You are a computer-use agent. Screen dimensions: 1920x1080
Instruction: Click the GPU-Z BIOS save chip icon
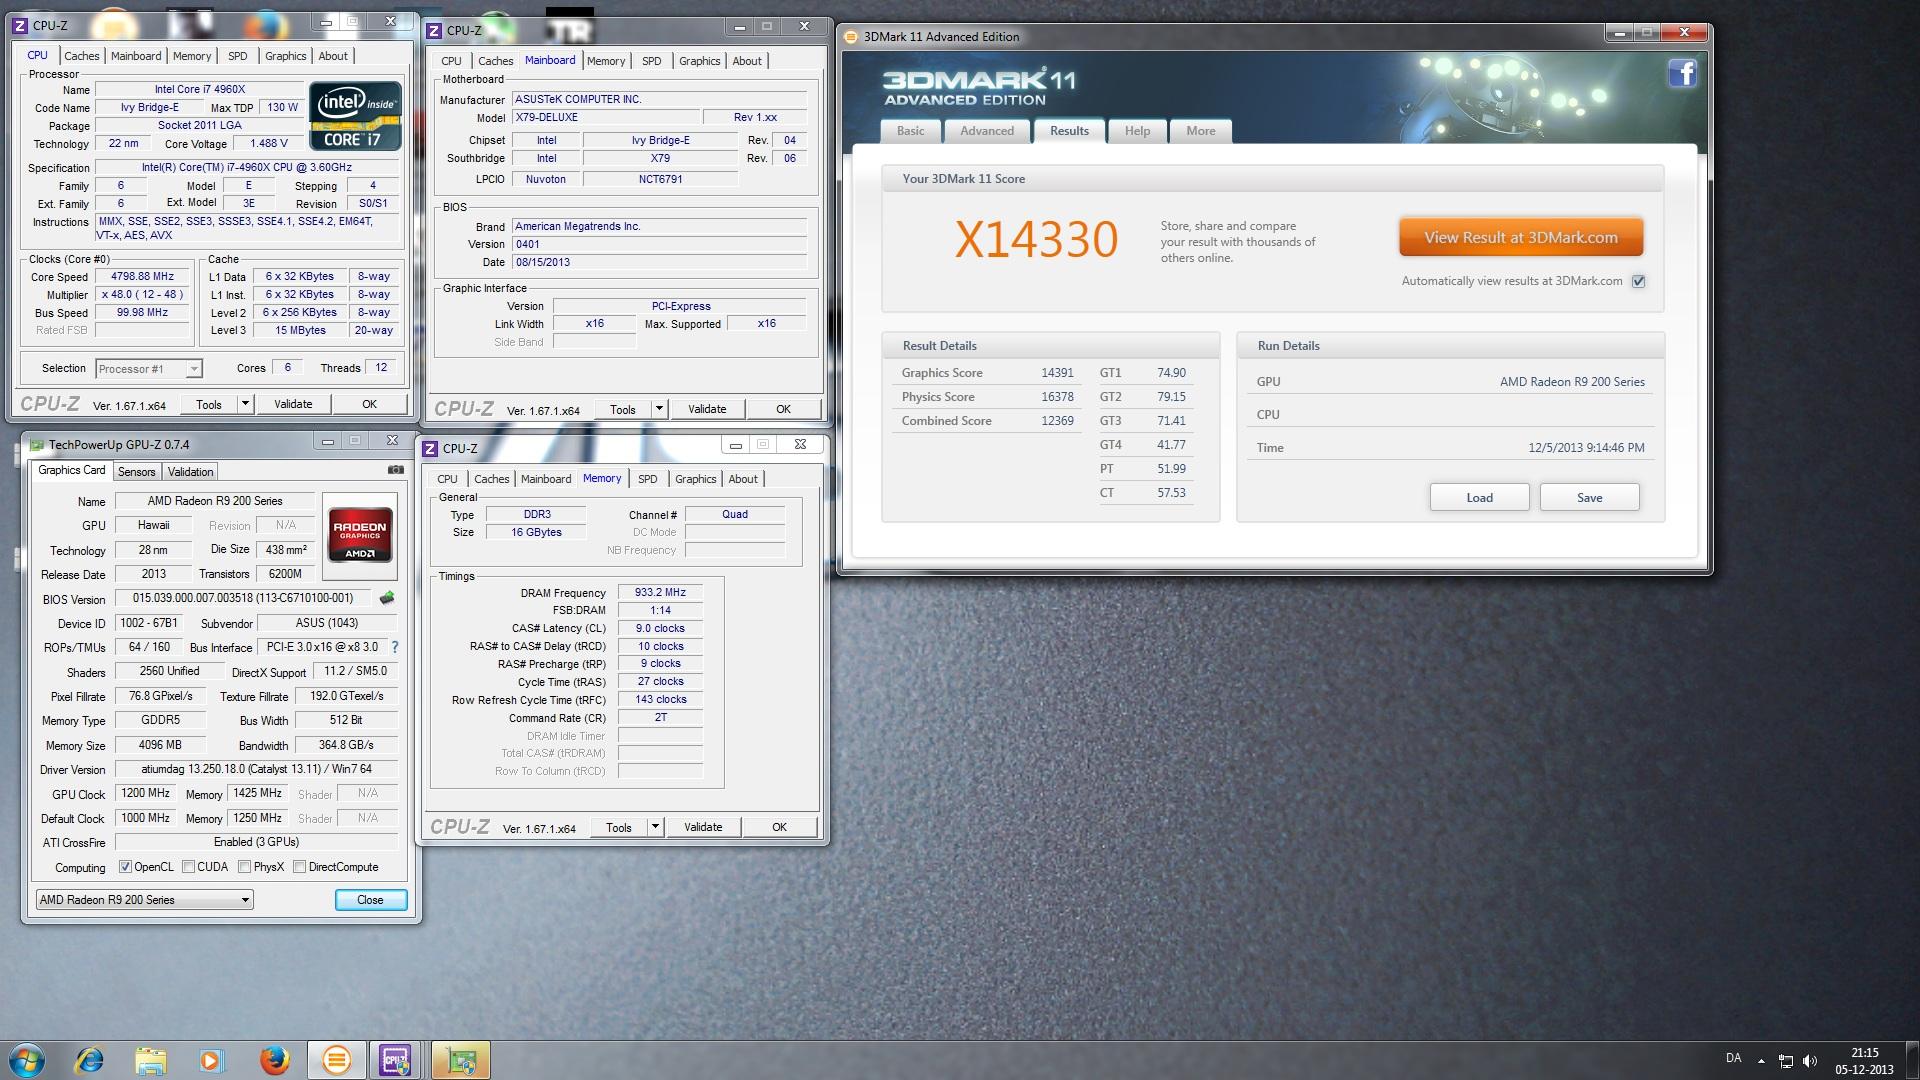point(387,598)
